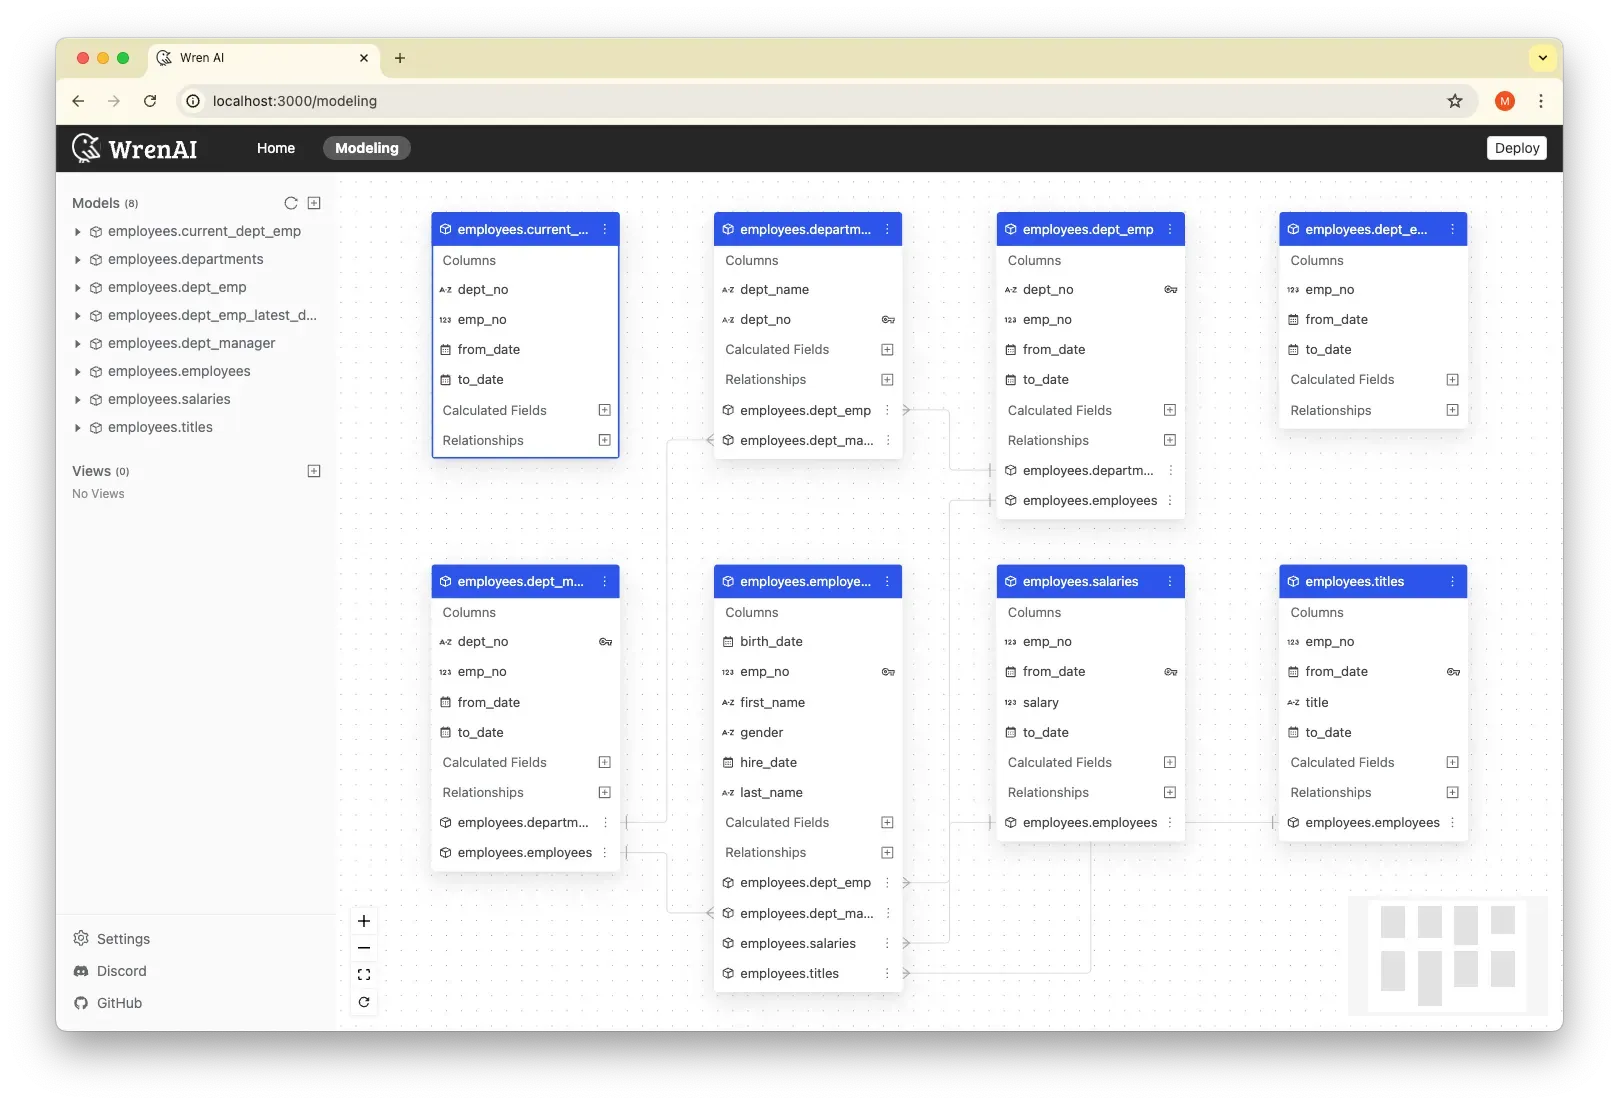Fit diagram to view
Screen dimensions: 1619x1105
coord(364,975)
